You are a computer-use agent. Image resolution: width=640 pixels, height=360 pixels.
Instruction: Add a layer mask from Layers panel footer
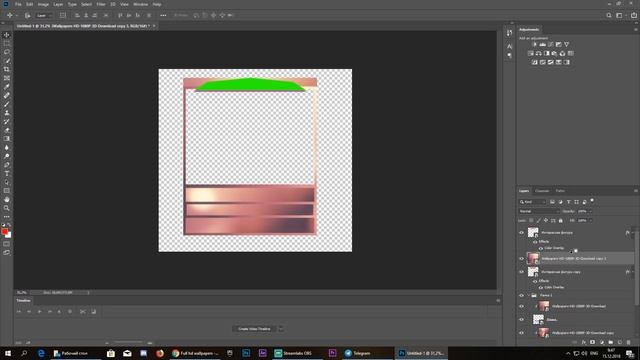tap(593, 342)
